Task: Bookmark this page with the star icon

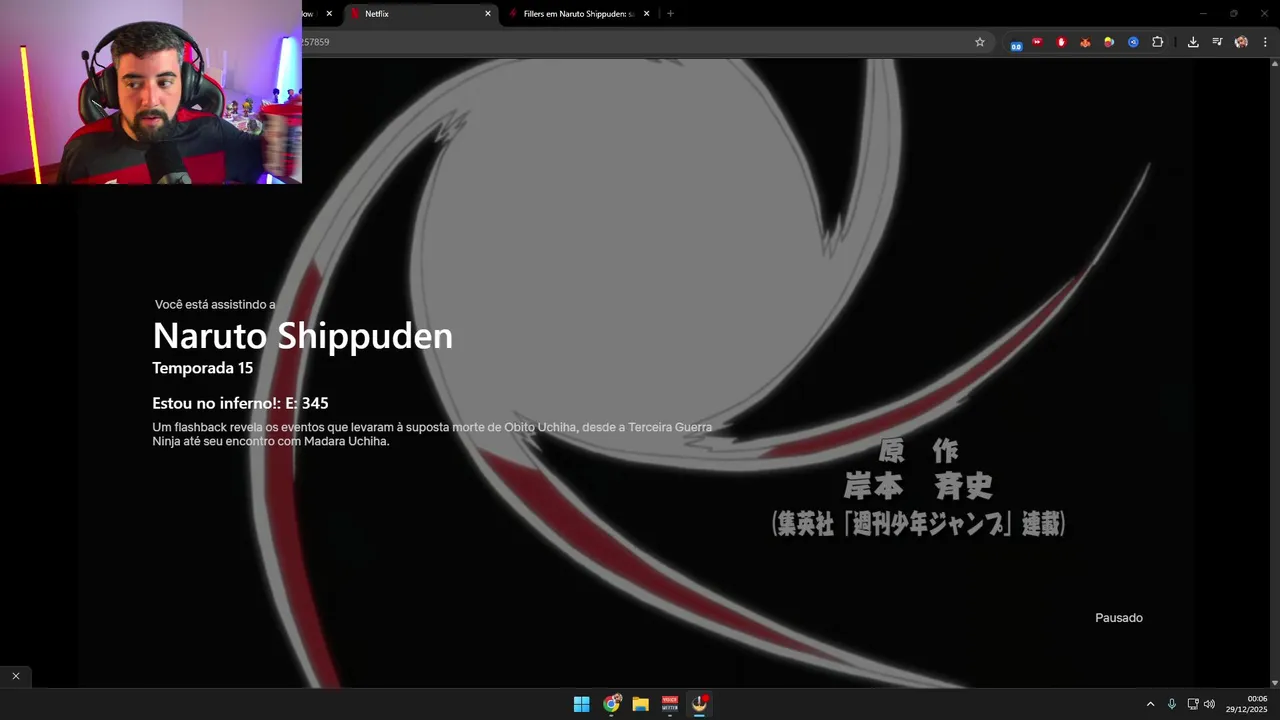Action: point(980,42)
